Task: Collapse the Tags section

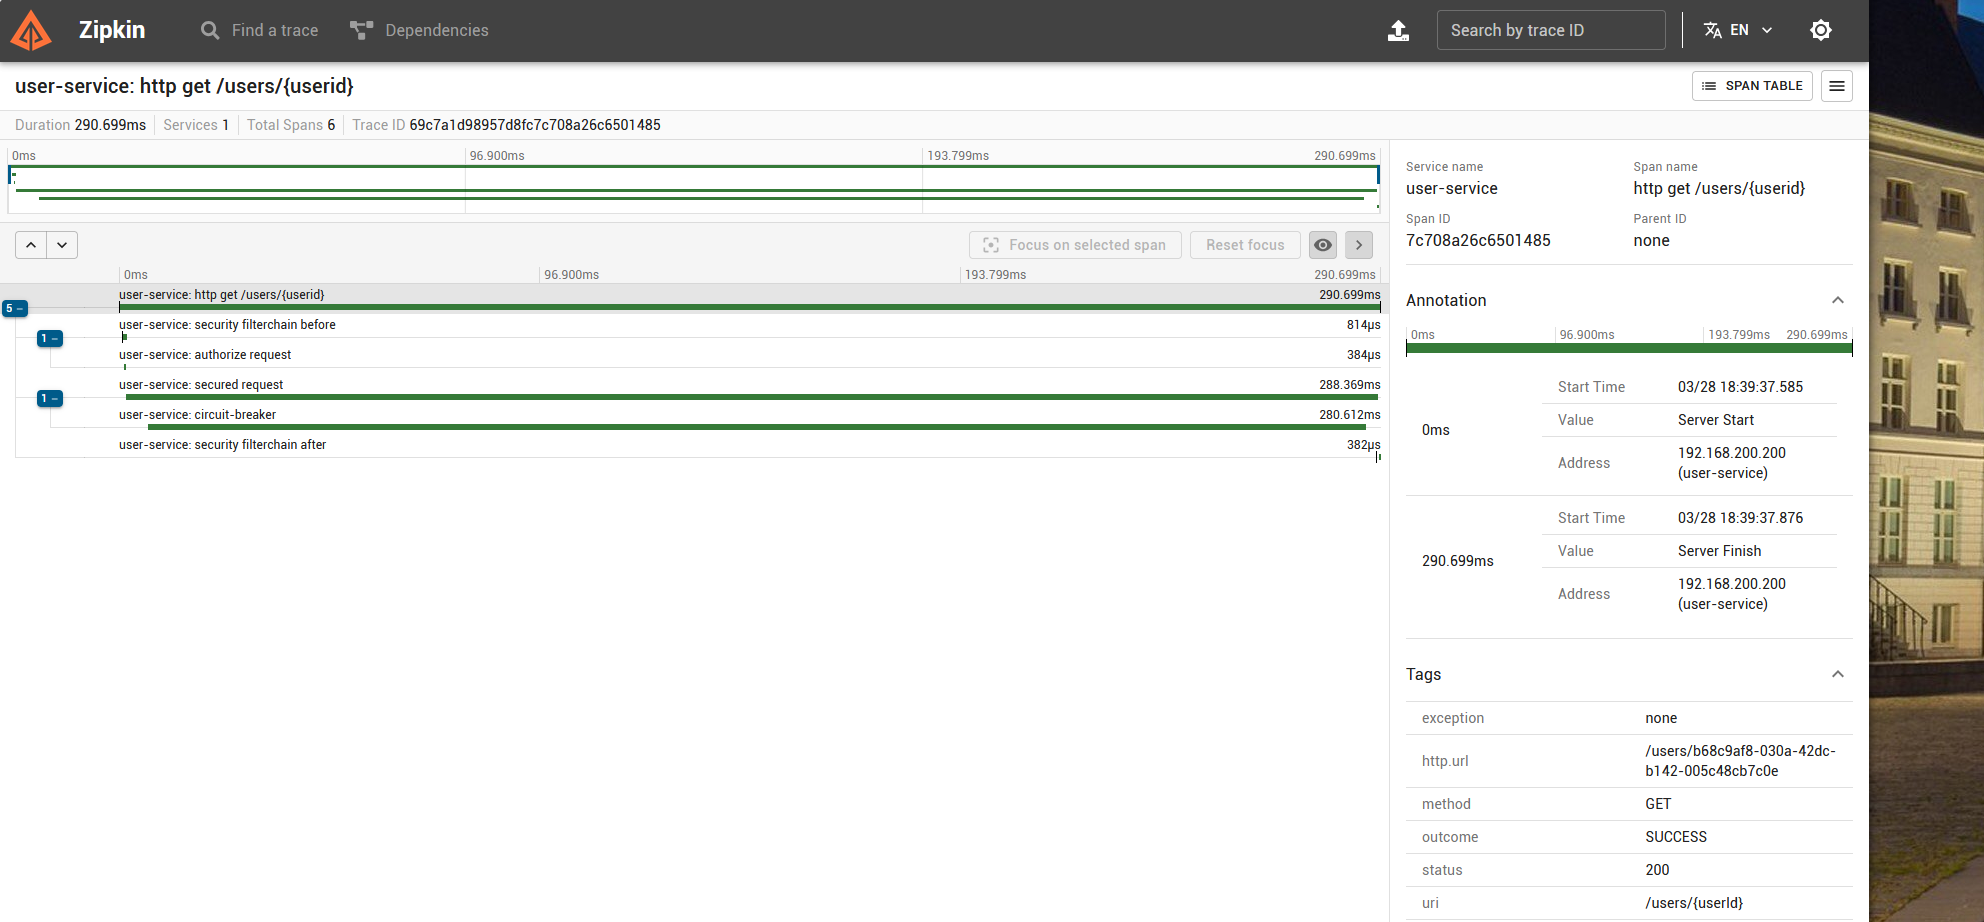Action: click(1837, 674)
